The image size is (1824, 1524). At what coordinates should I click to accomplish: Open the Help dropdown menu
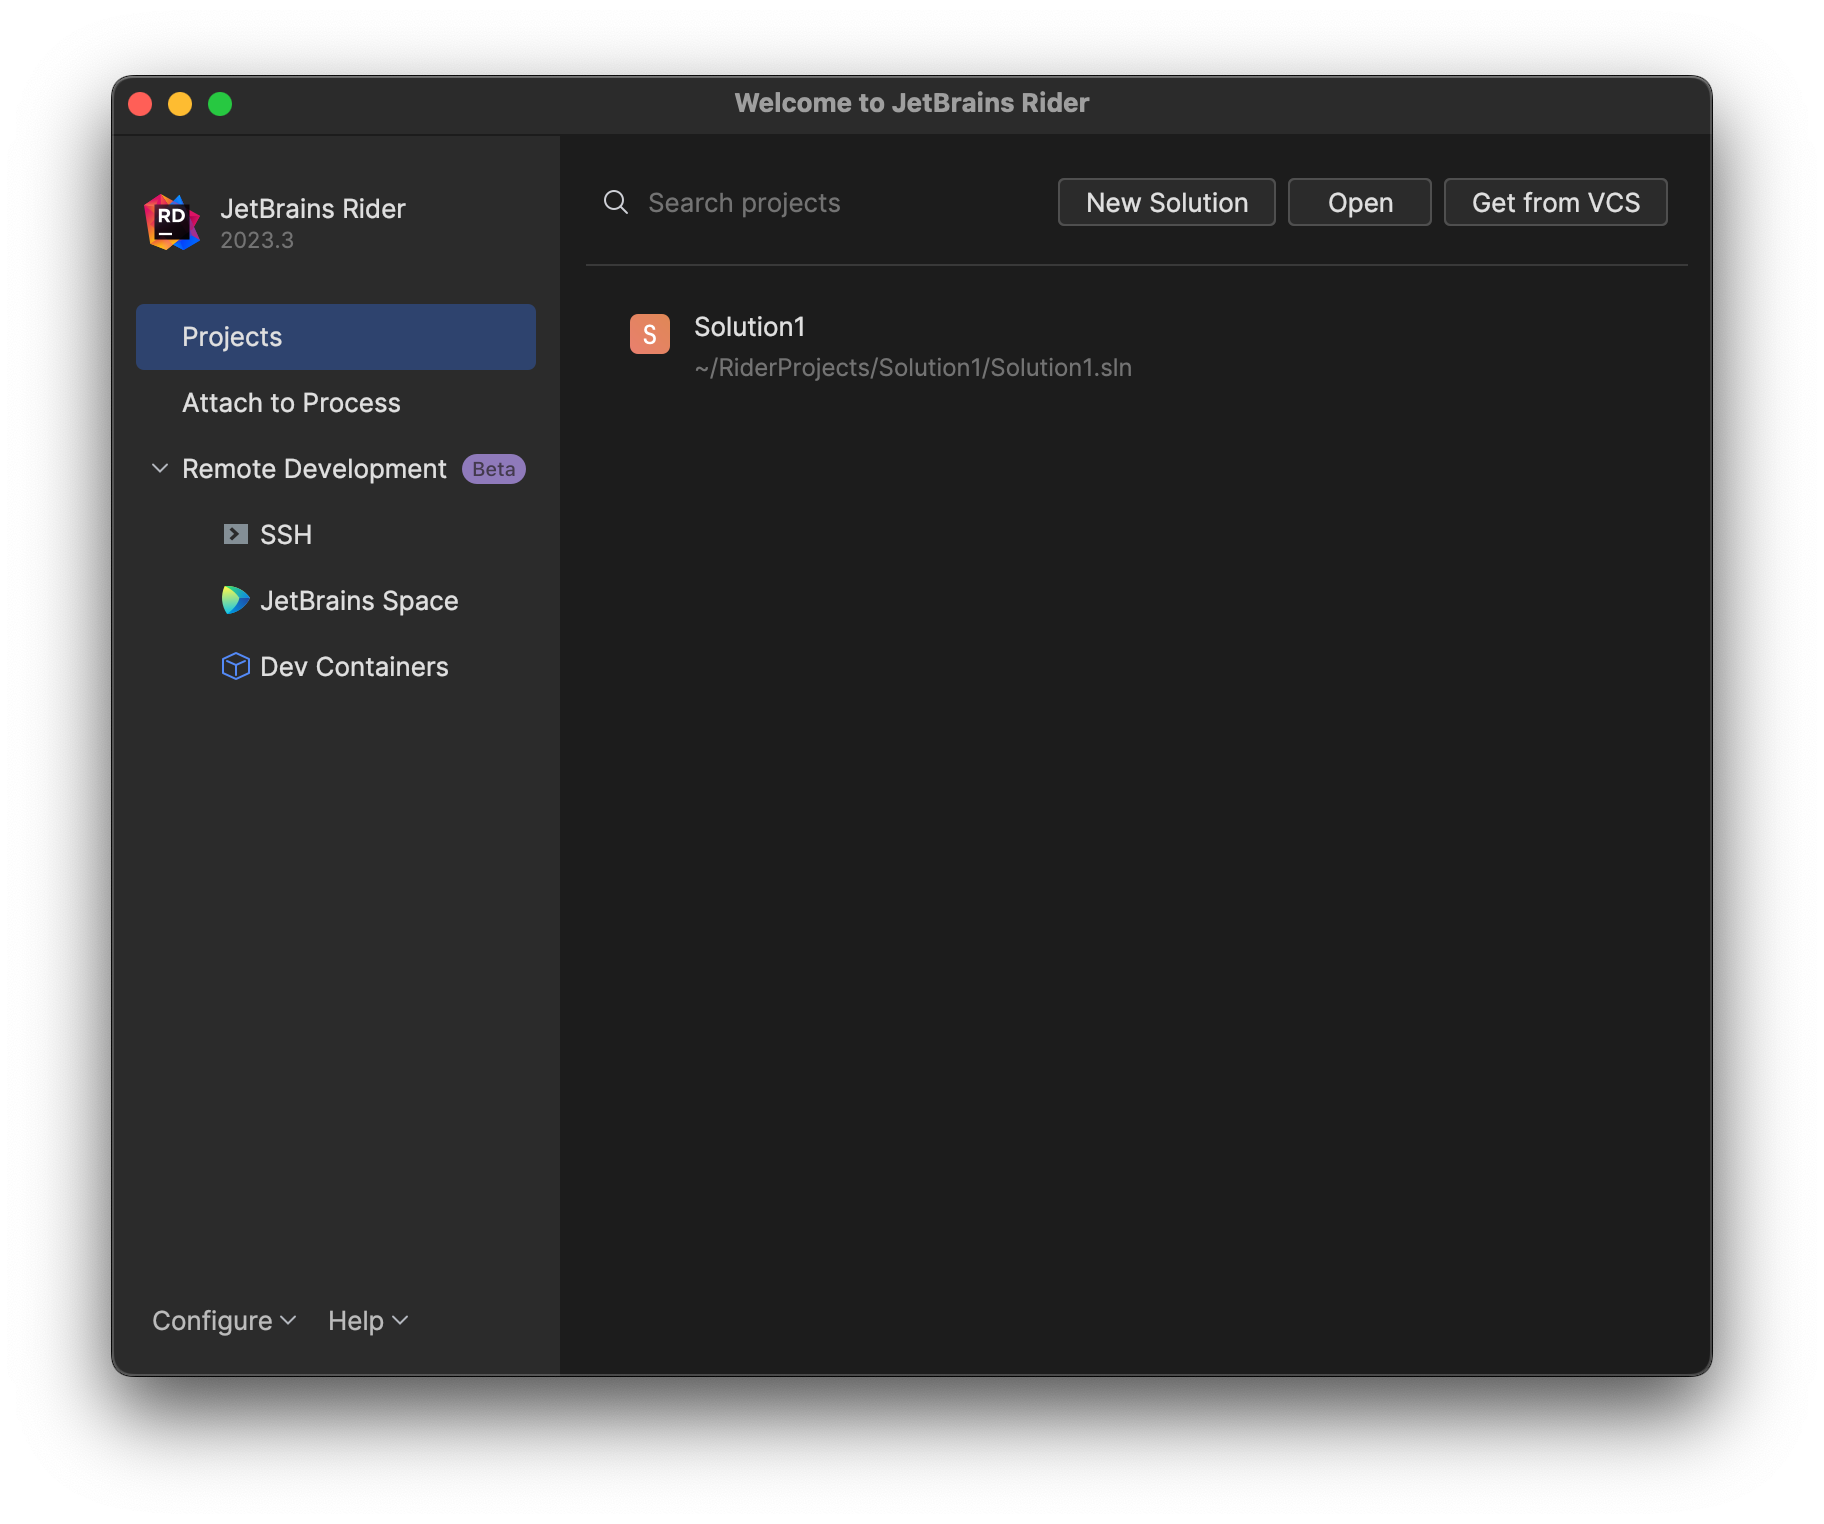point(368,1321)
